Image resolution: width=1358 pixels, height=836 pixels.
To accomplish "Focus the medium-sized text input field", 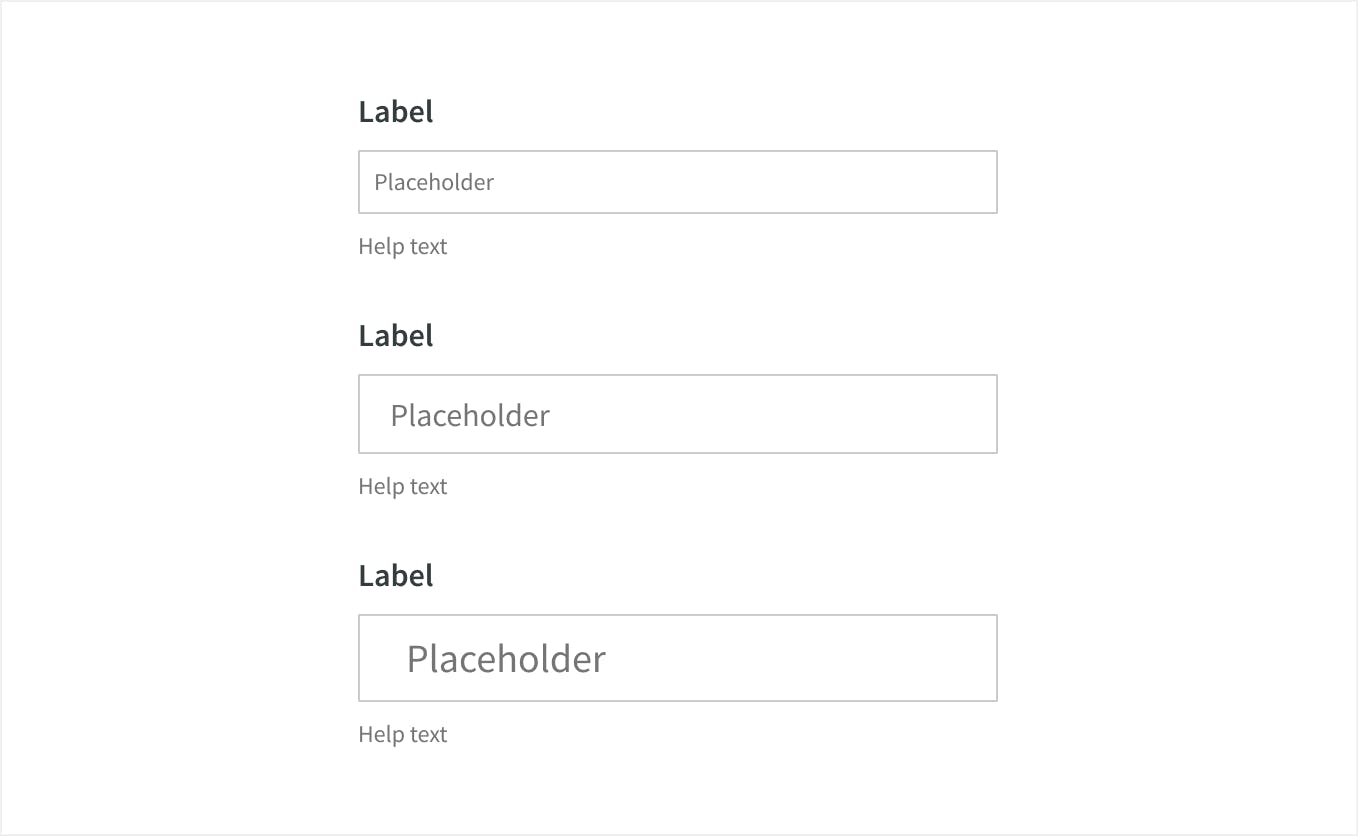I will click(677, 414).
